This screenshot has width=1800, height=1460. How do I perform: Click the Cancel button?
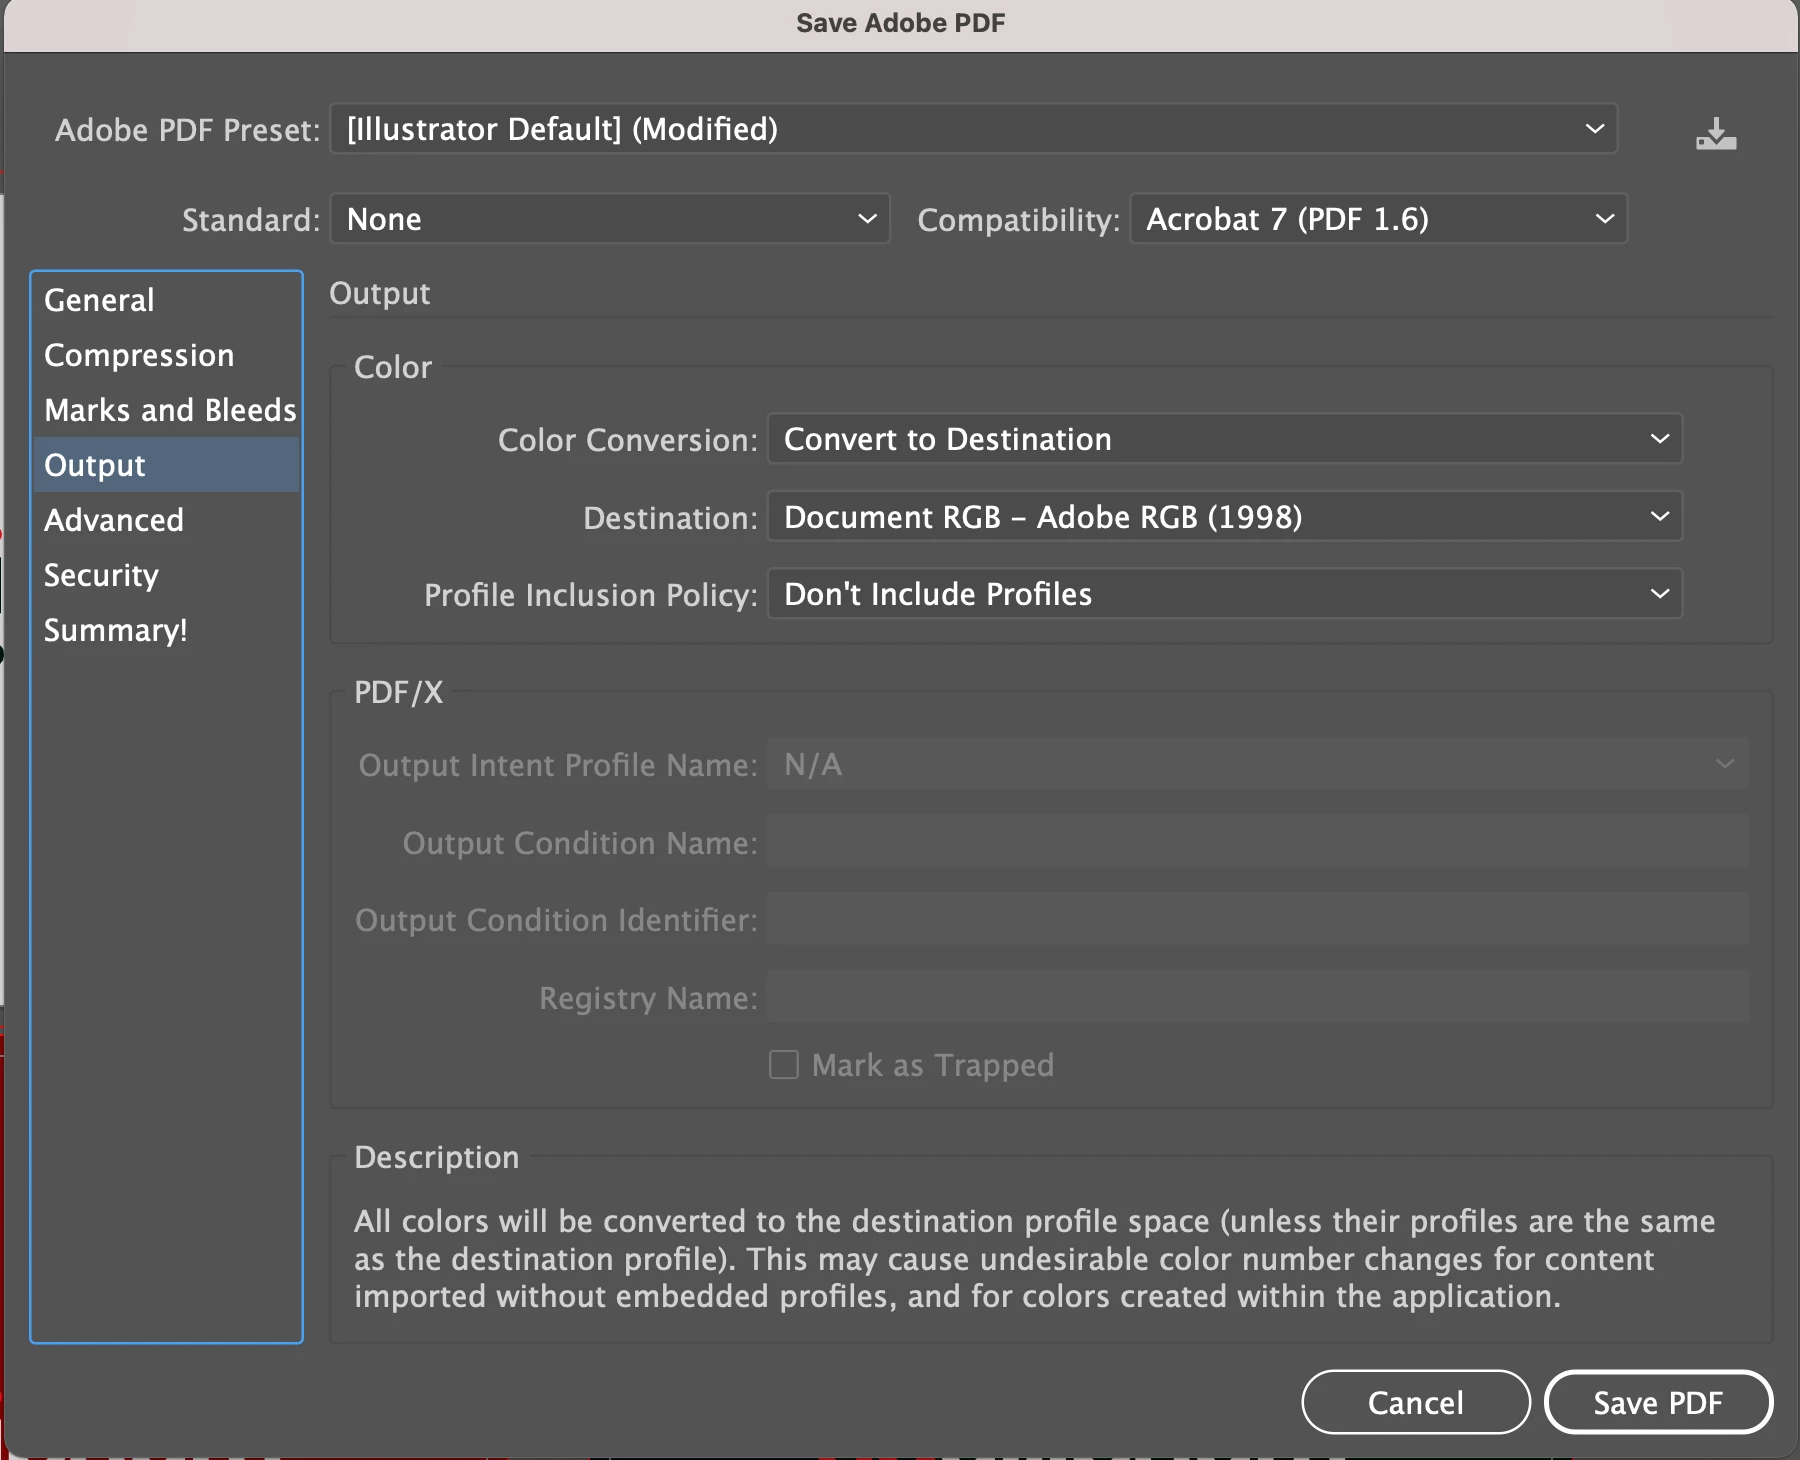click(1416, 1402)
